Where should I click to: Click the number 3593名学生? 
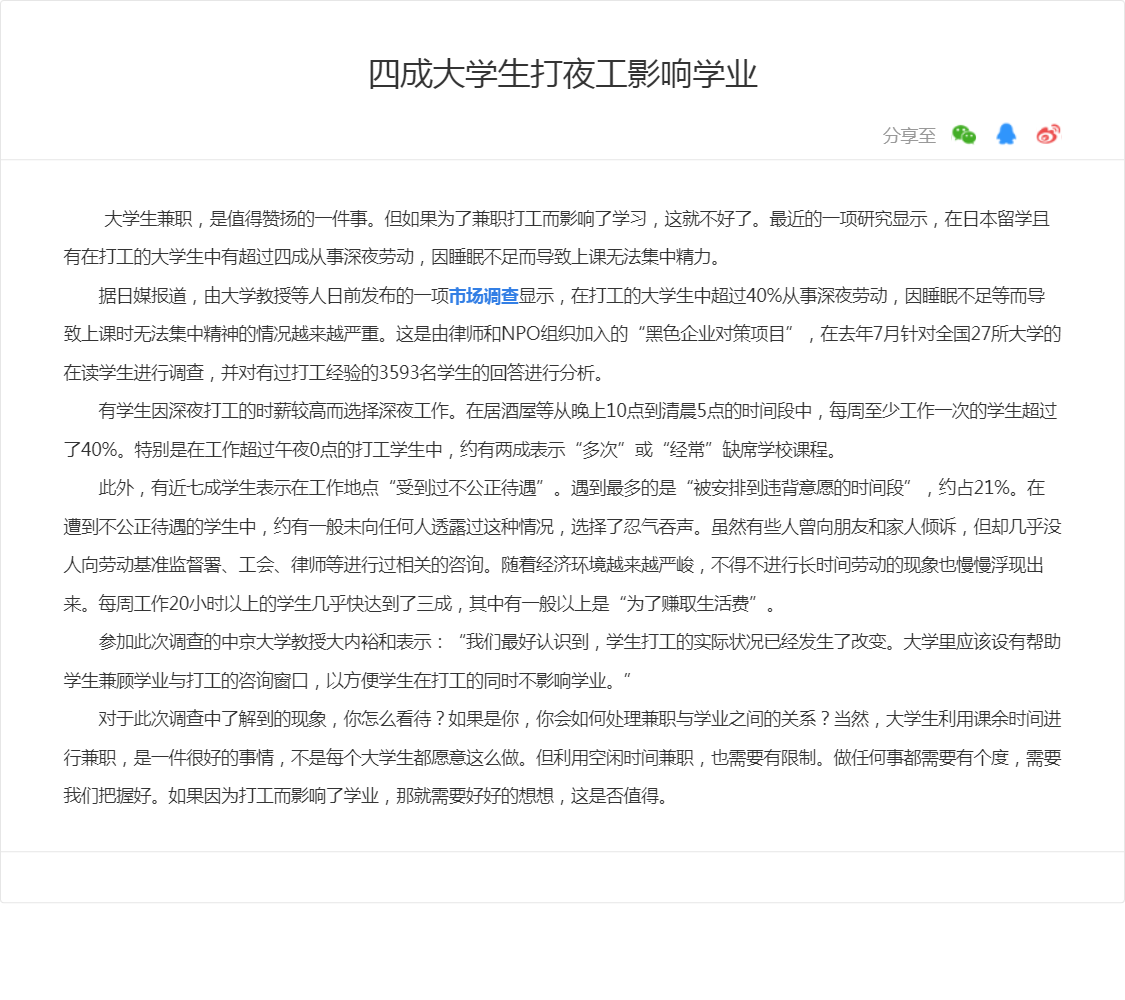(425, 373)
